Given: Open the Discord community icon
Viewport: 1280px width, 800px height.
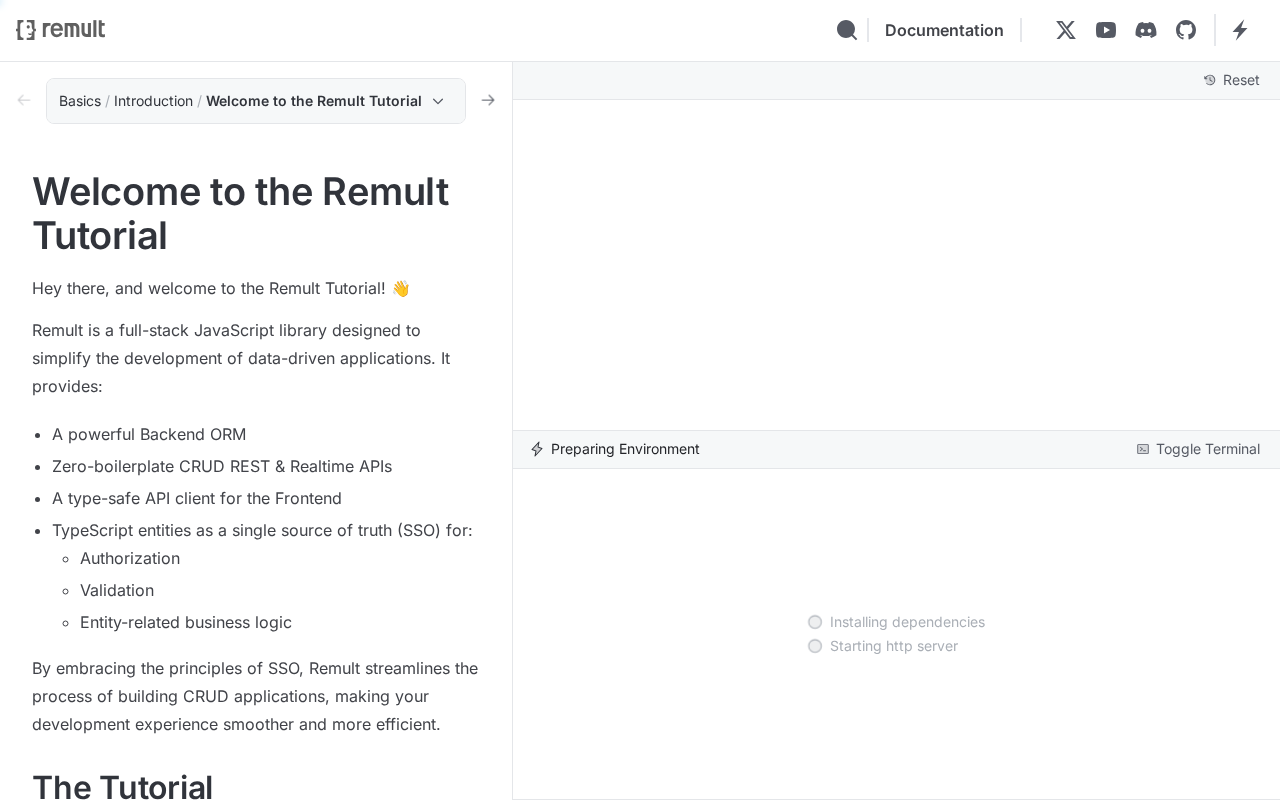Looking at the screenshot, I should (x=1146, y=30).
